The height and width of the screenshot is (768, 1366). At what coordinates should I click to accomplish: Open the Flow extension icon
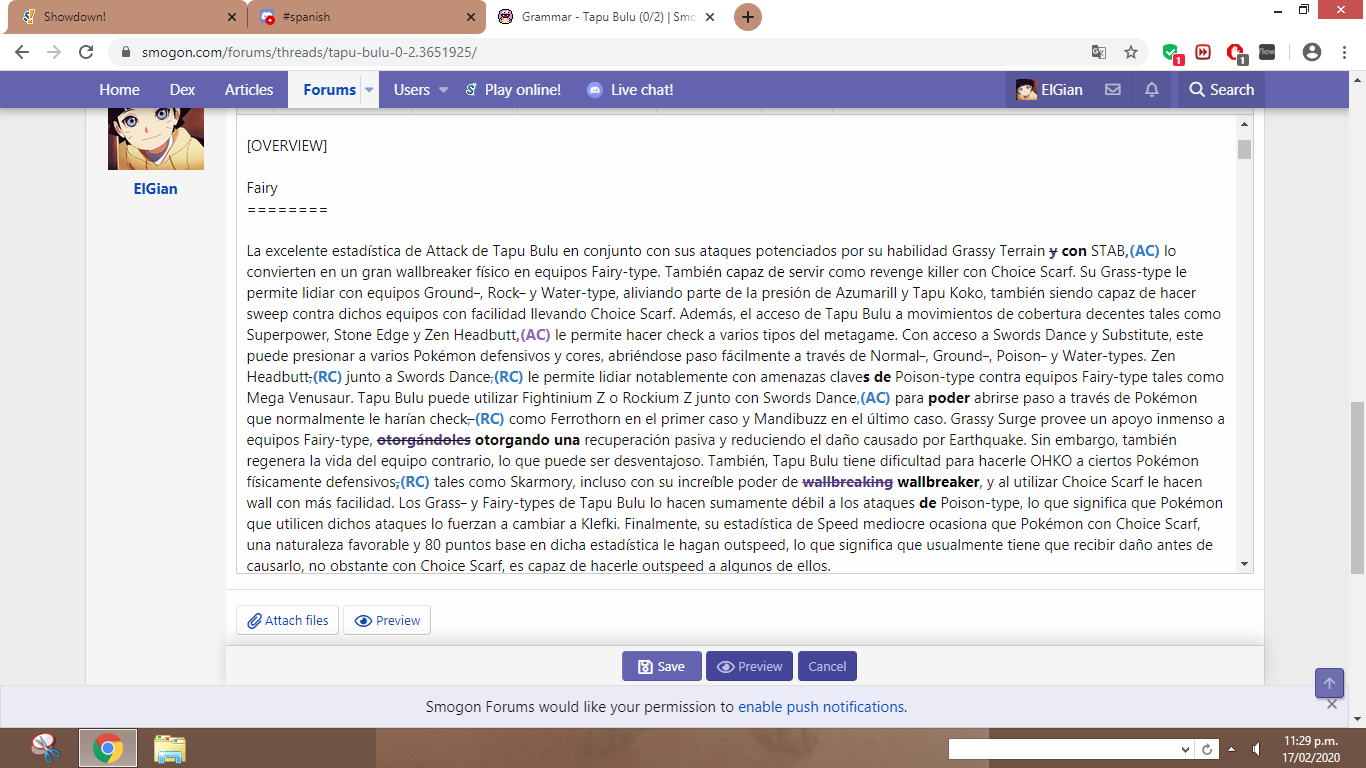click(x=1267, y=52)
